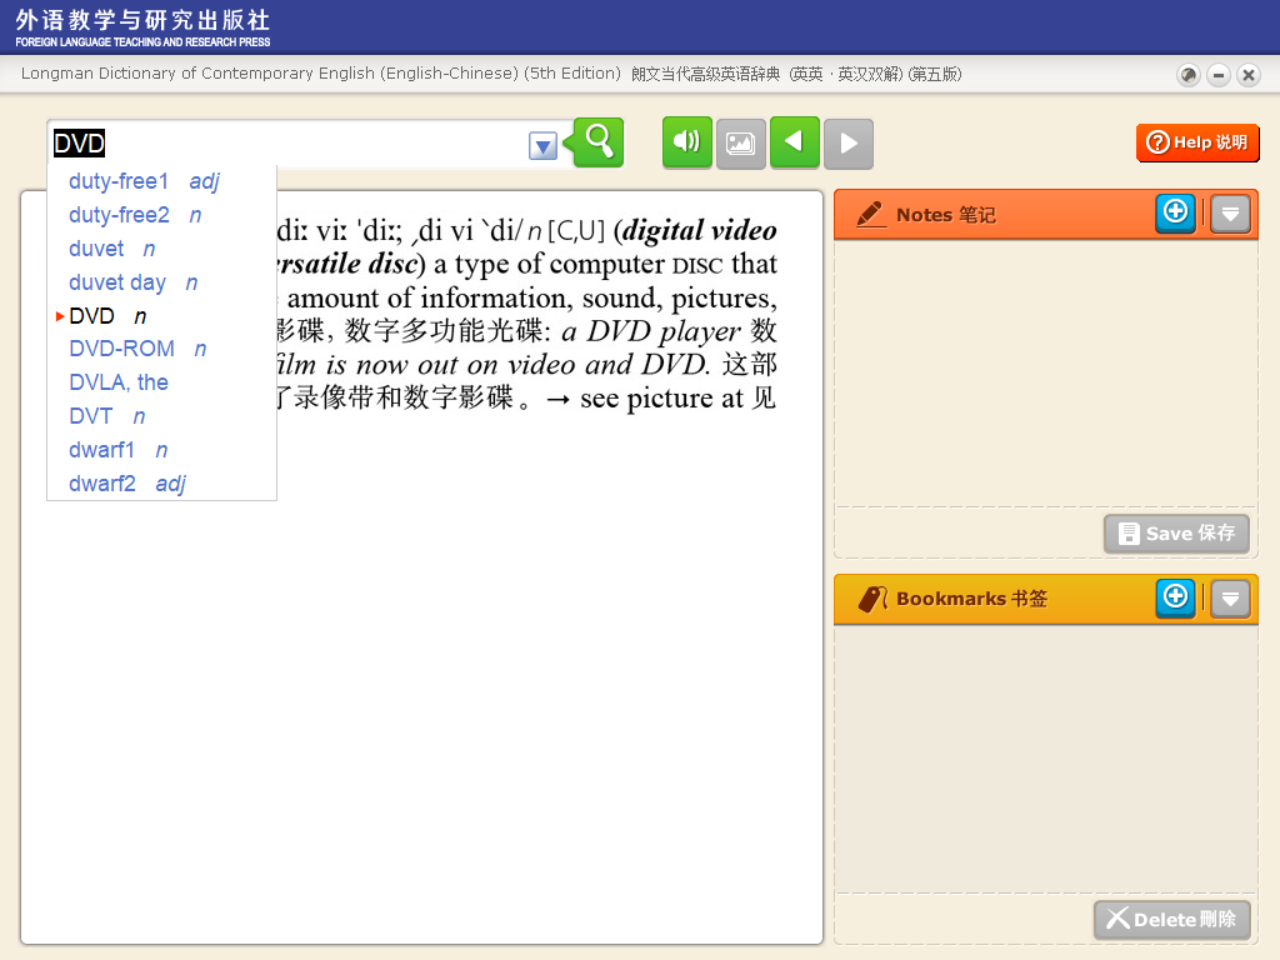This screenshot has height=960, width=1280.
Task: Click Delete 删除 bookmark button
Action: tap(1172, 920)
